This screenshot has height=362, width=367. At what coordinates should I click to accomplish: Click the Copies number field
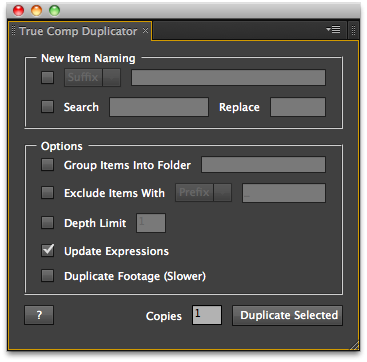tap(207, 315)
